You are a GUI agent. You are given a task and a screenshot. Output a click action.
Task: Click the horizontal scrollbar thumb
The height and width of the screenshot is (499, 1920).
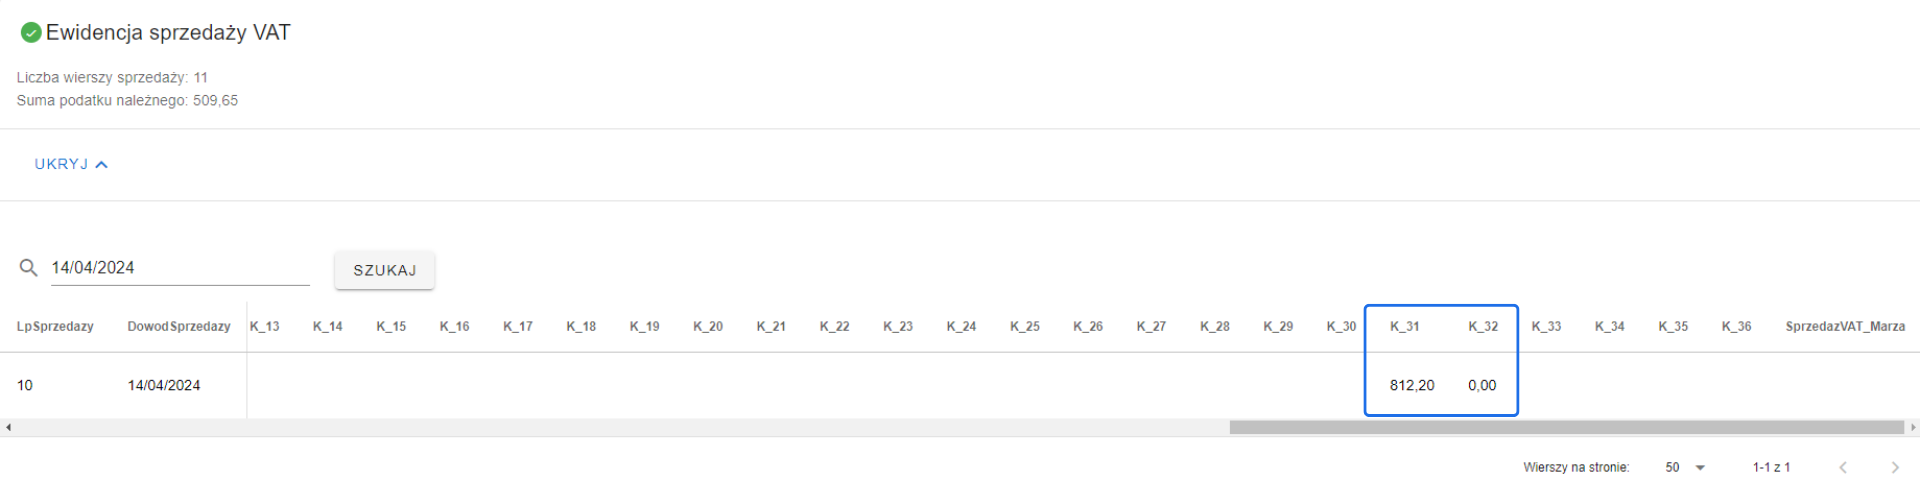coord(1566,427)
